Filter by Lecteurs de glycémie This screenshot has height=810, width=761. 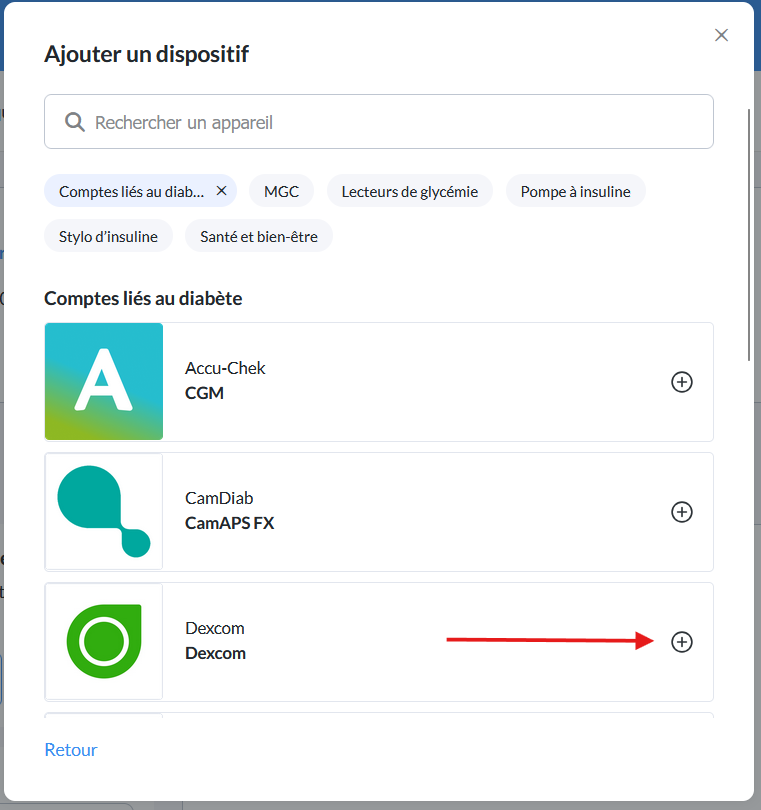(x=409, y=192)
